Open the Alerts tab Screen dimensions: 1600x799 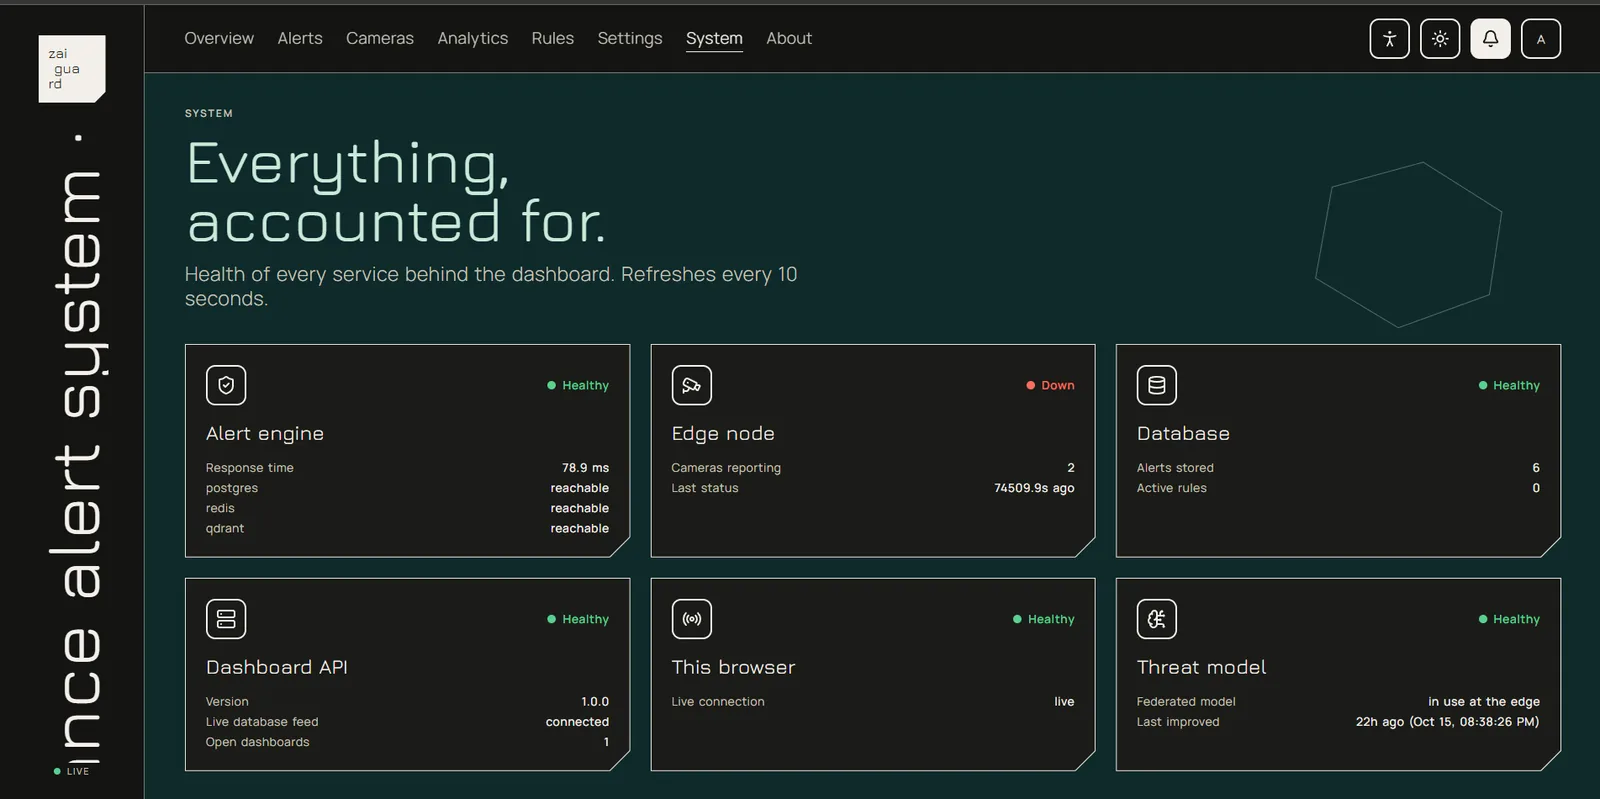click(300, 38)
